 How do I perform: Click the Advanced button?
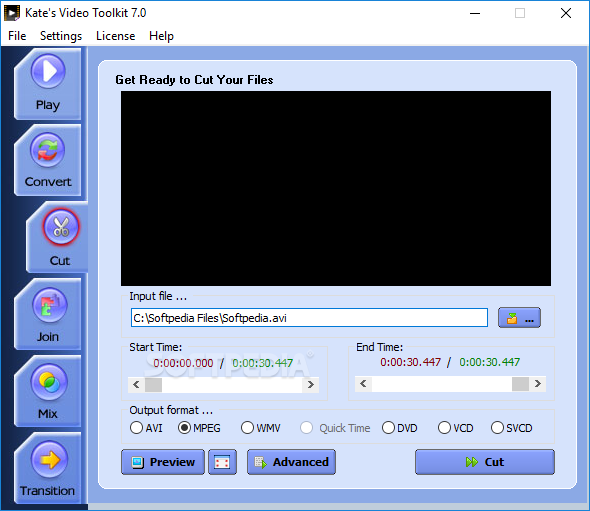pyautogui.click(x=291, y=462)
